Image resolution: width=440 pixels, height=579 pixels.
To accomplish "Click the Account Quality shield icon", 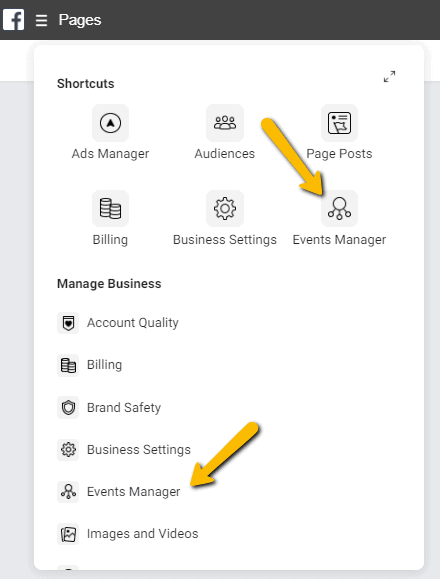I will pos(68,323).
